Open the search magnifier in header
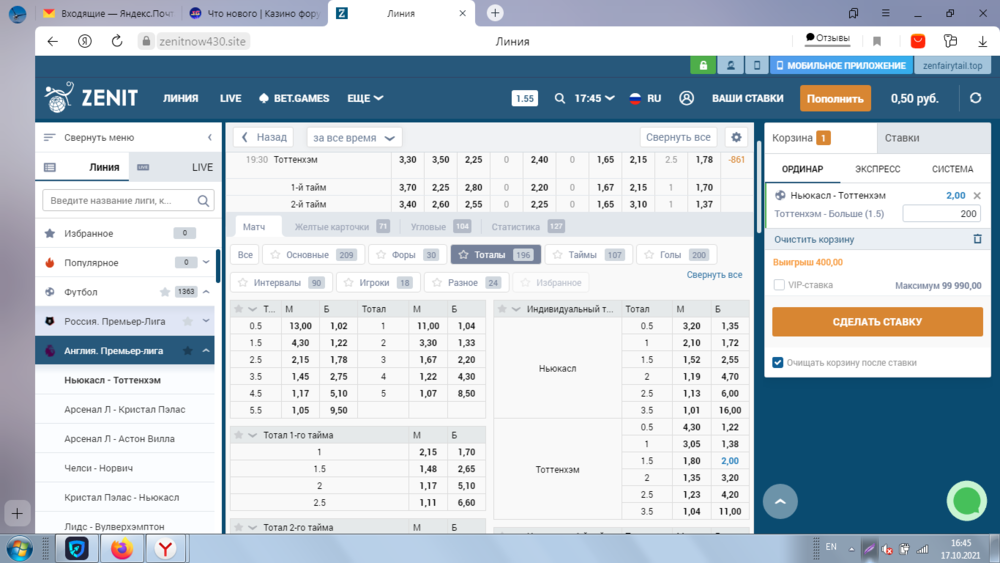The width and height of the screenshot is (1000, 563). pyautogui.click(x=559, y=98)
